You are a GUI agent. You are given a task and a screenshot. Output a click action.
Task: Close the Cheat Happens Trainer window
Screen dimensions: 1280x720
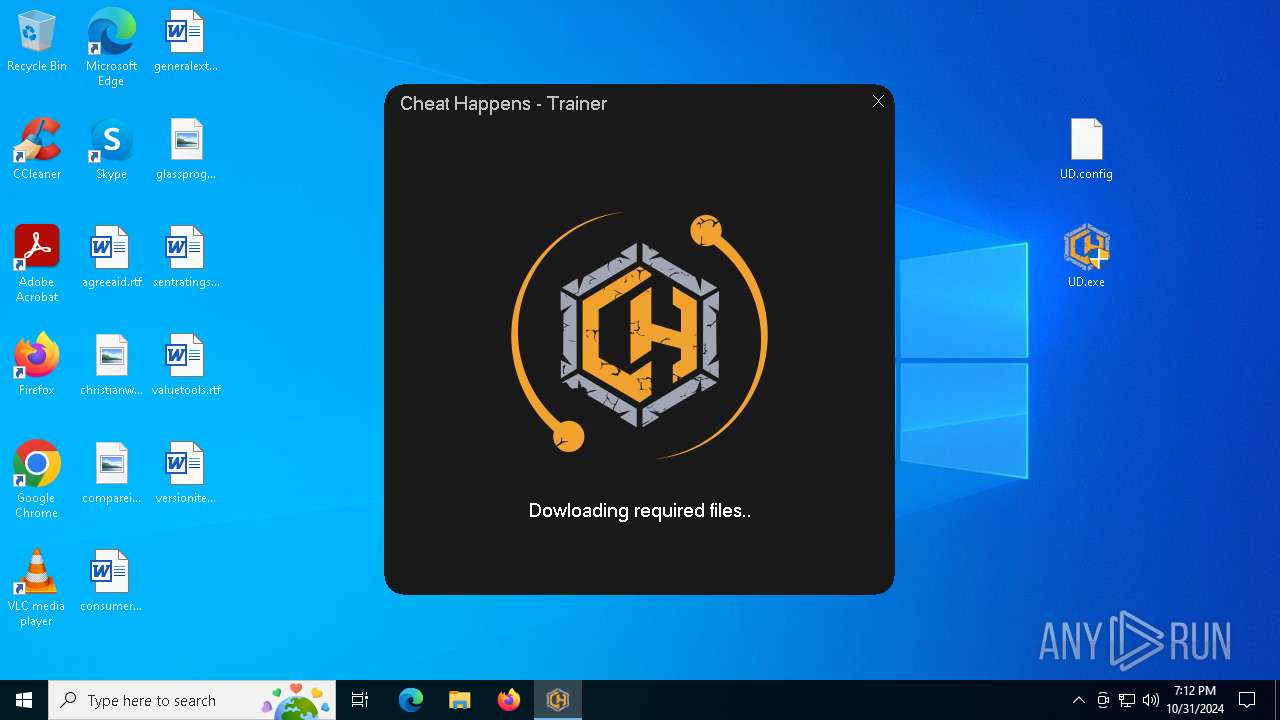(x=878, y=101)
